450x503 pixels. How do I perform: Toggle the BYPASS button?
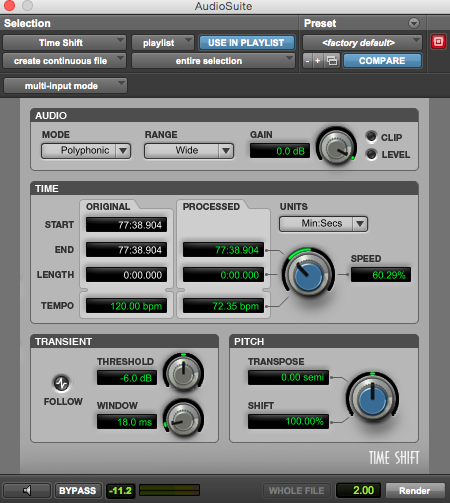tap(78, 490)
